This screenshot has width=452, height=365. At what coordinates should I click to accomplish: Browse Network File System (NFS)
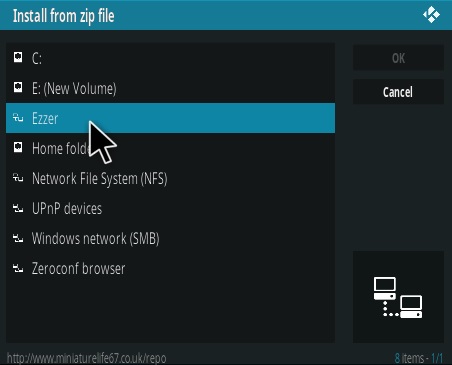coord(170,178)
